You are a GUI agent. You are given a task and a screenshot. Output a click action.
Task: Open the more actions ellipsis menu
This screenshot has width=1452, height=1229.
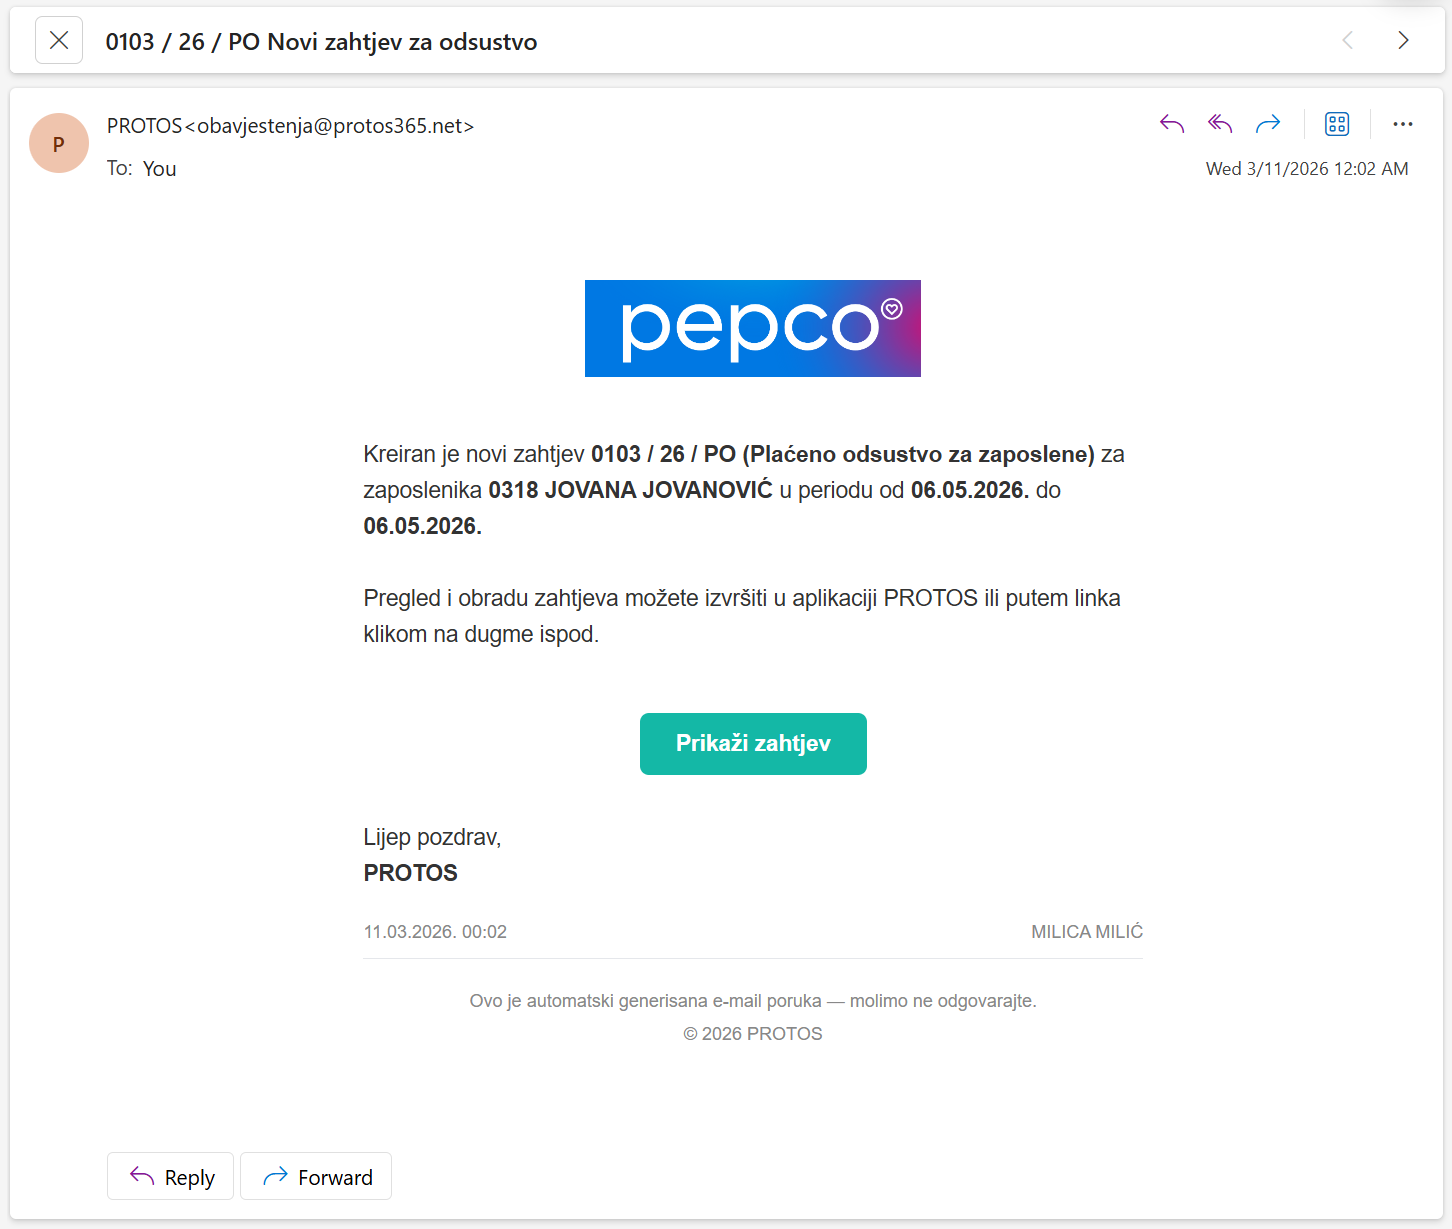click(x=1403, y=124)
